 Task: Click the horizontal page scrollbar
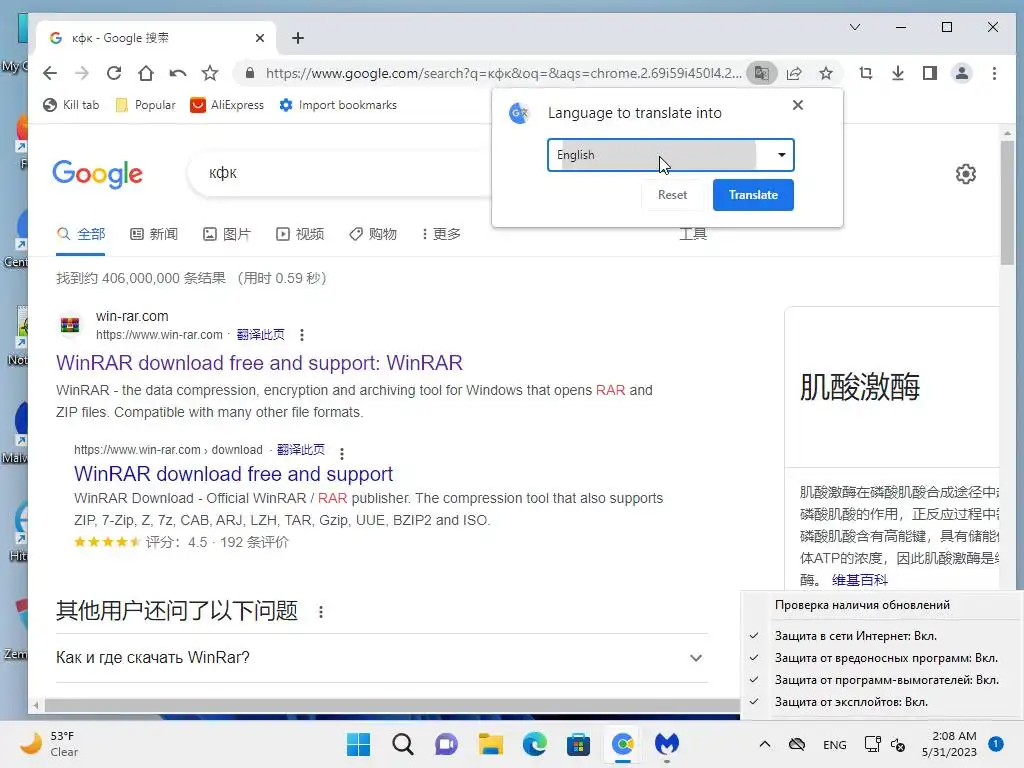click(x=392, y=705)
